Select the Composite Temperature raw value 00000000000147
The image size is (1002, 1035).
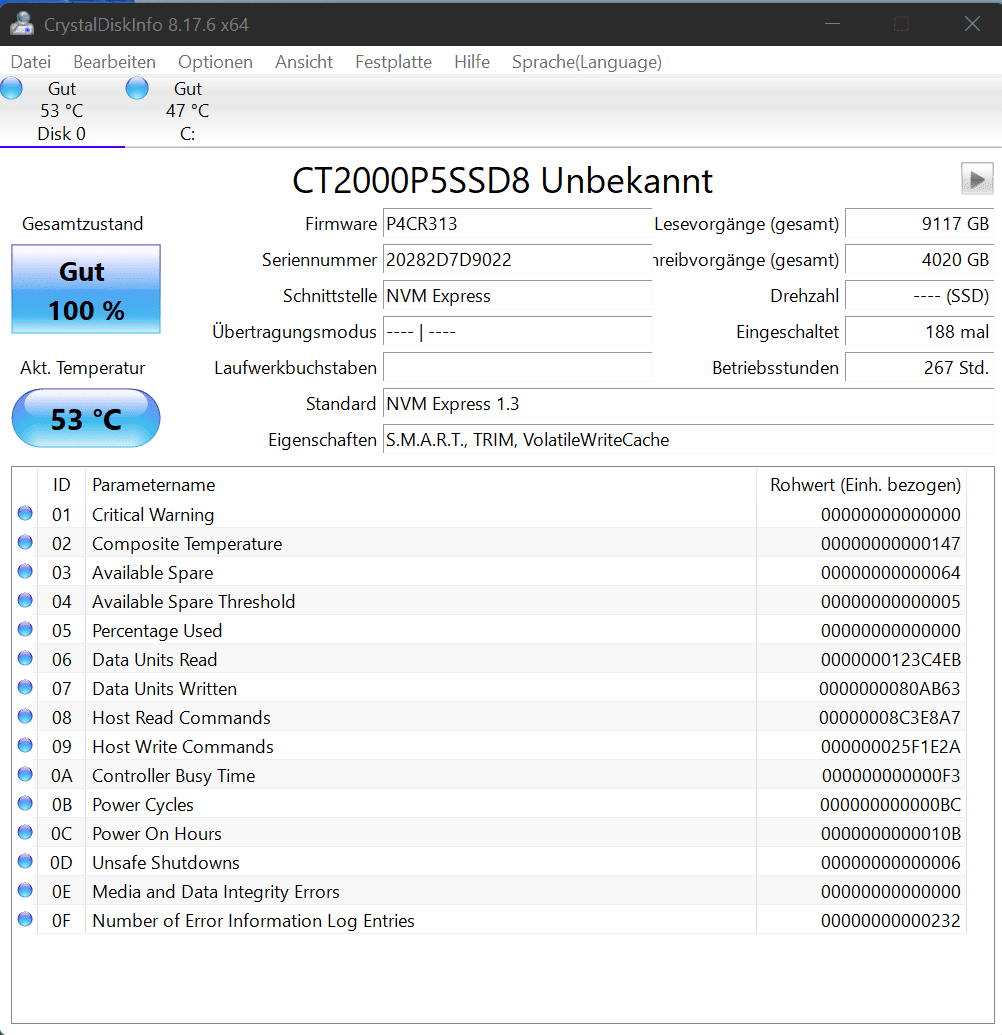[x=890, y=544]
